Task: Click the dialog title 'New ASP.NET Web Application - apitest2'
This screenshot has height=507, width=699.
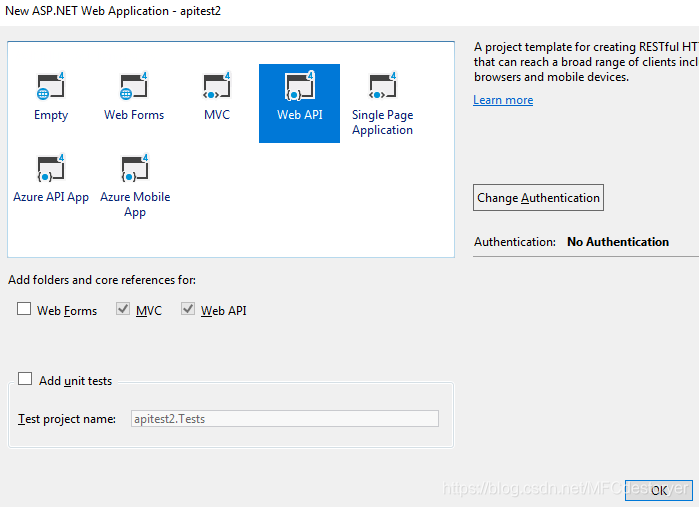Action: (x=113, y=11)
